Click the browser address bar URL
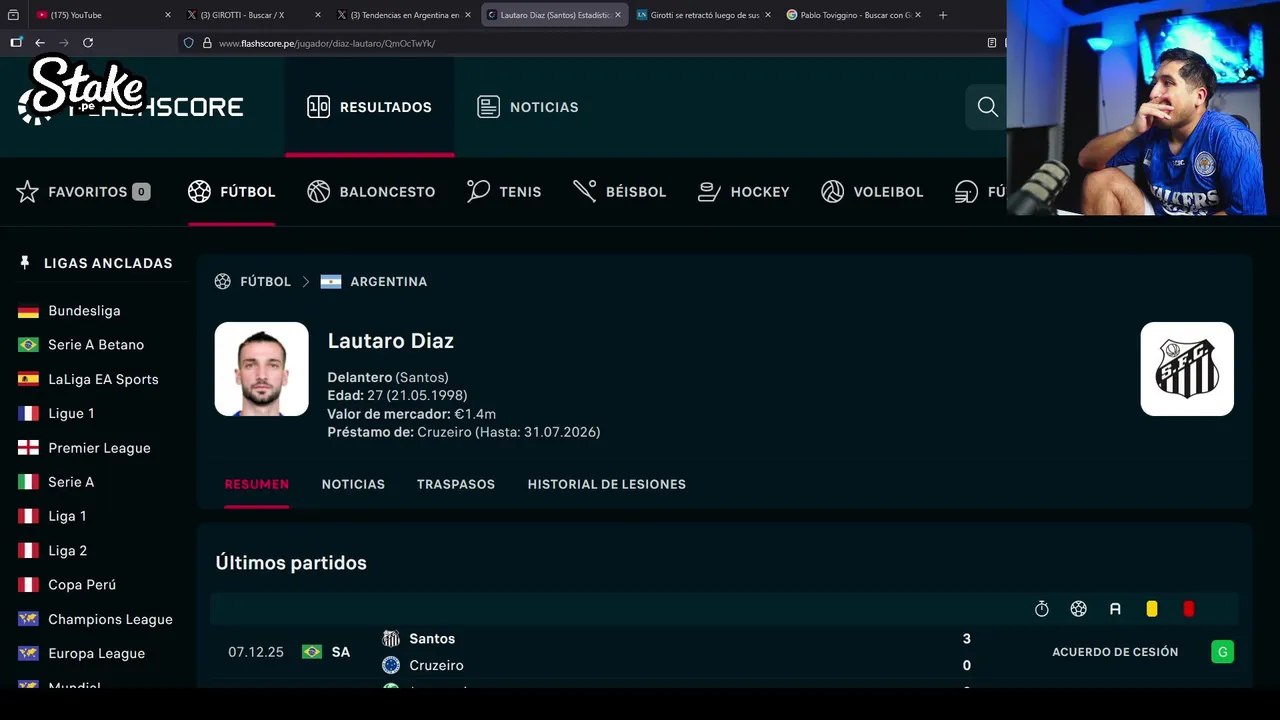Image resolution: width=1280 pixels, height=720 pixels. click(x=327, y=43)
